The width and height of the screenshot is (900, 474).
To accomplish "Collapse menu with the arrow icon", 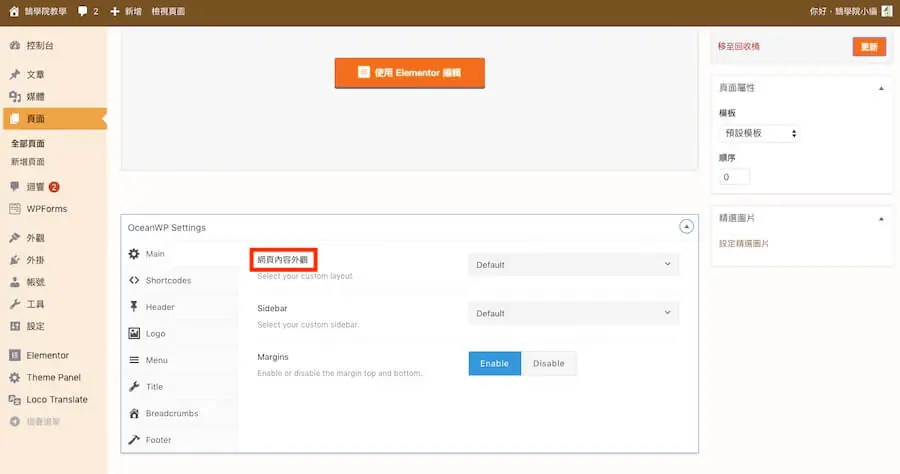I will coord(15,421).
